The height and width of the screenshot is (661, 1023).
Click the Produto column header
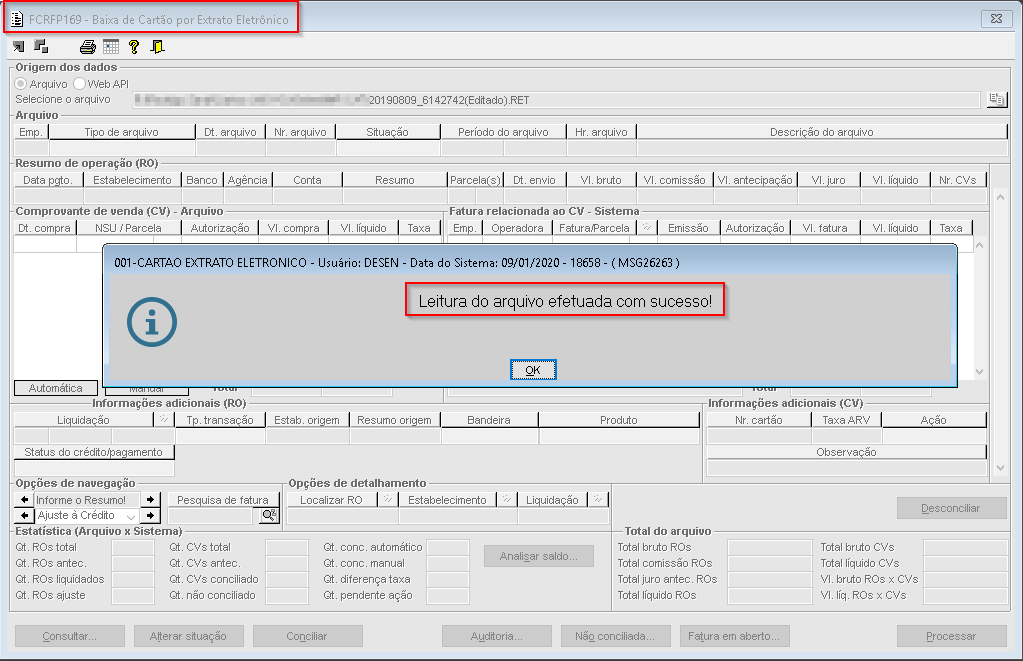pos(619,420)
